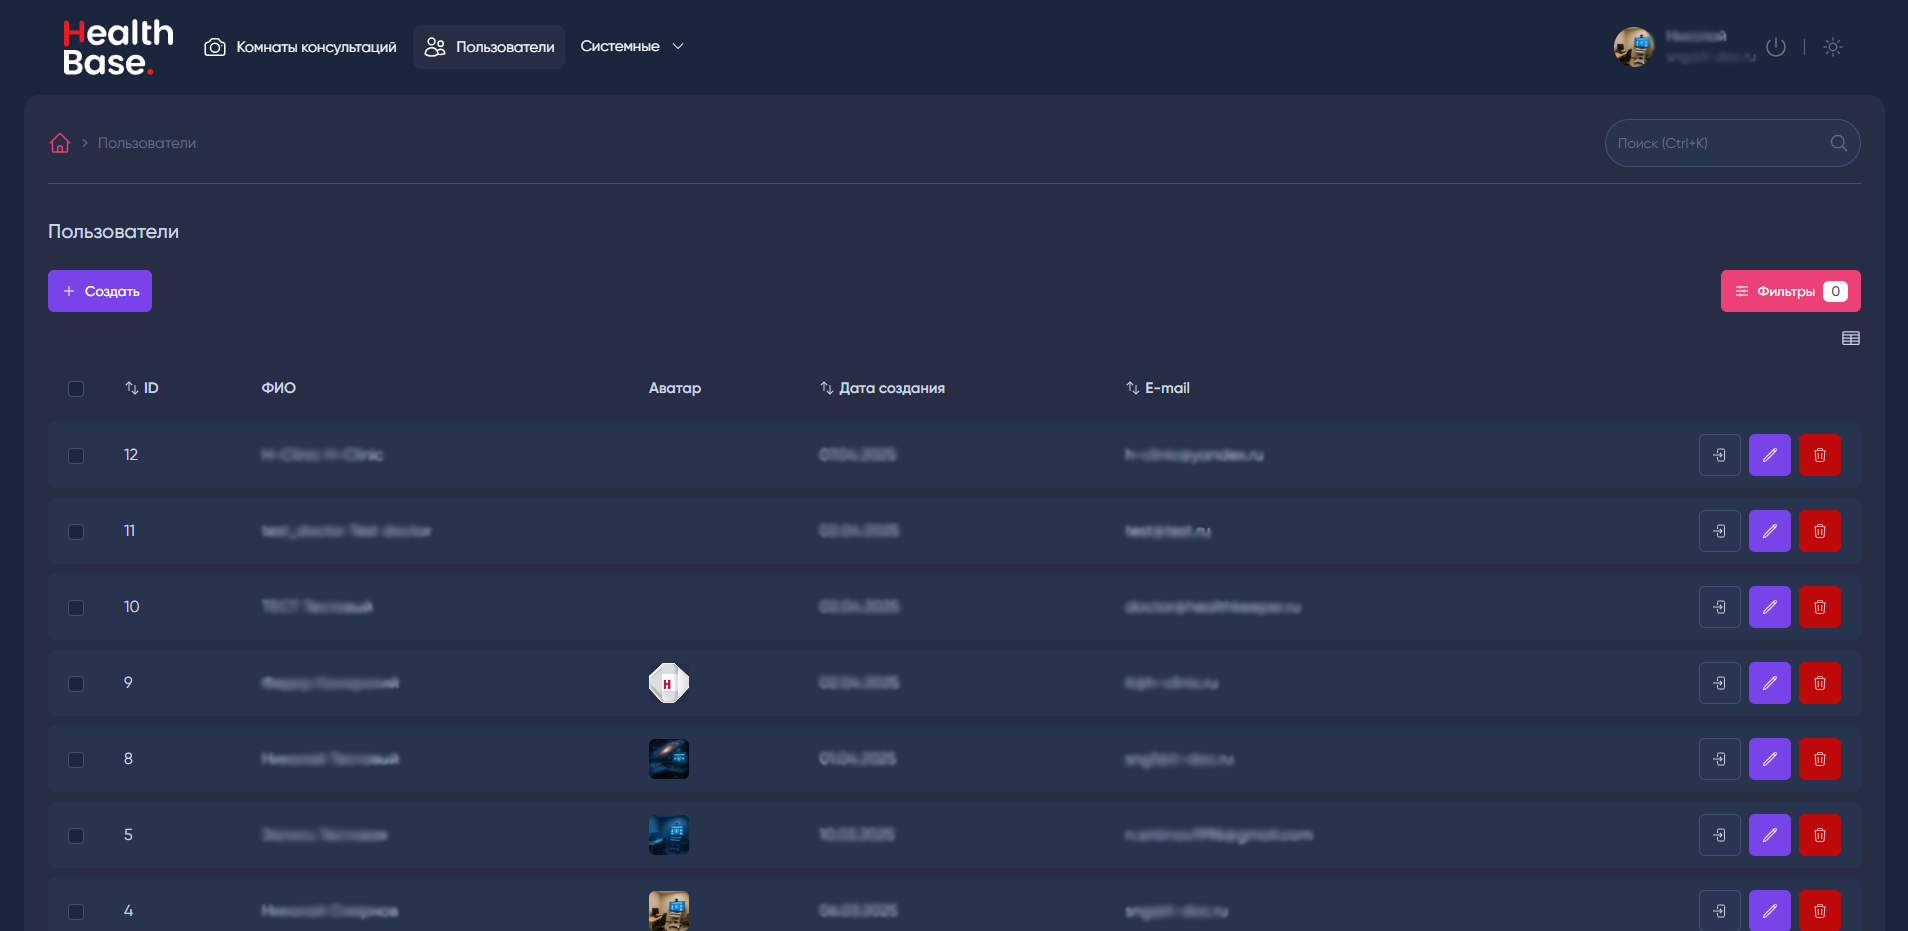This screenshot has height=931, width=1908.
Task: Click the avatar image of user ID 4
Action: point(669,910)
